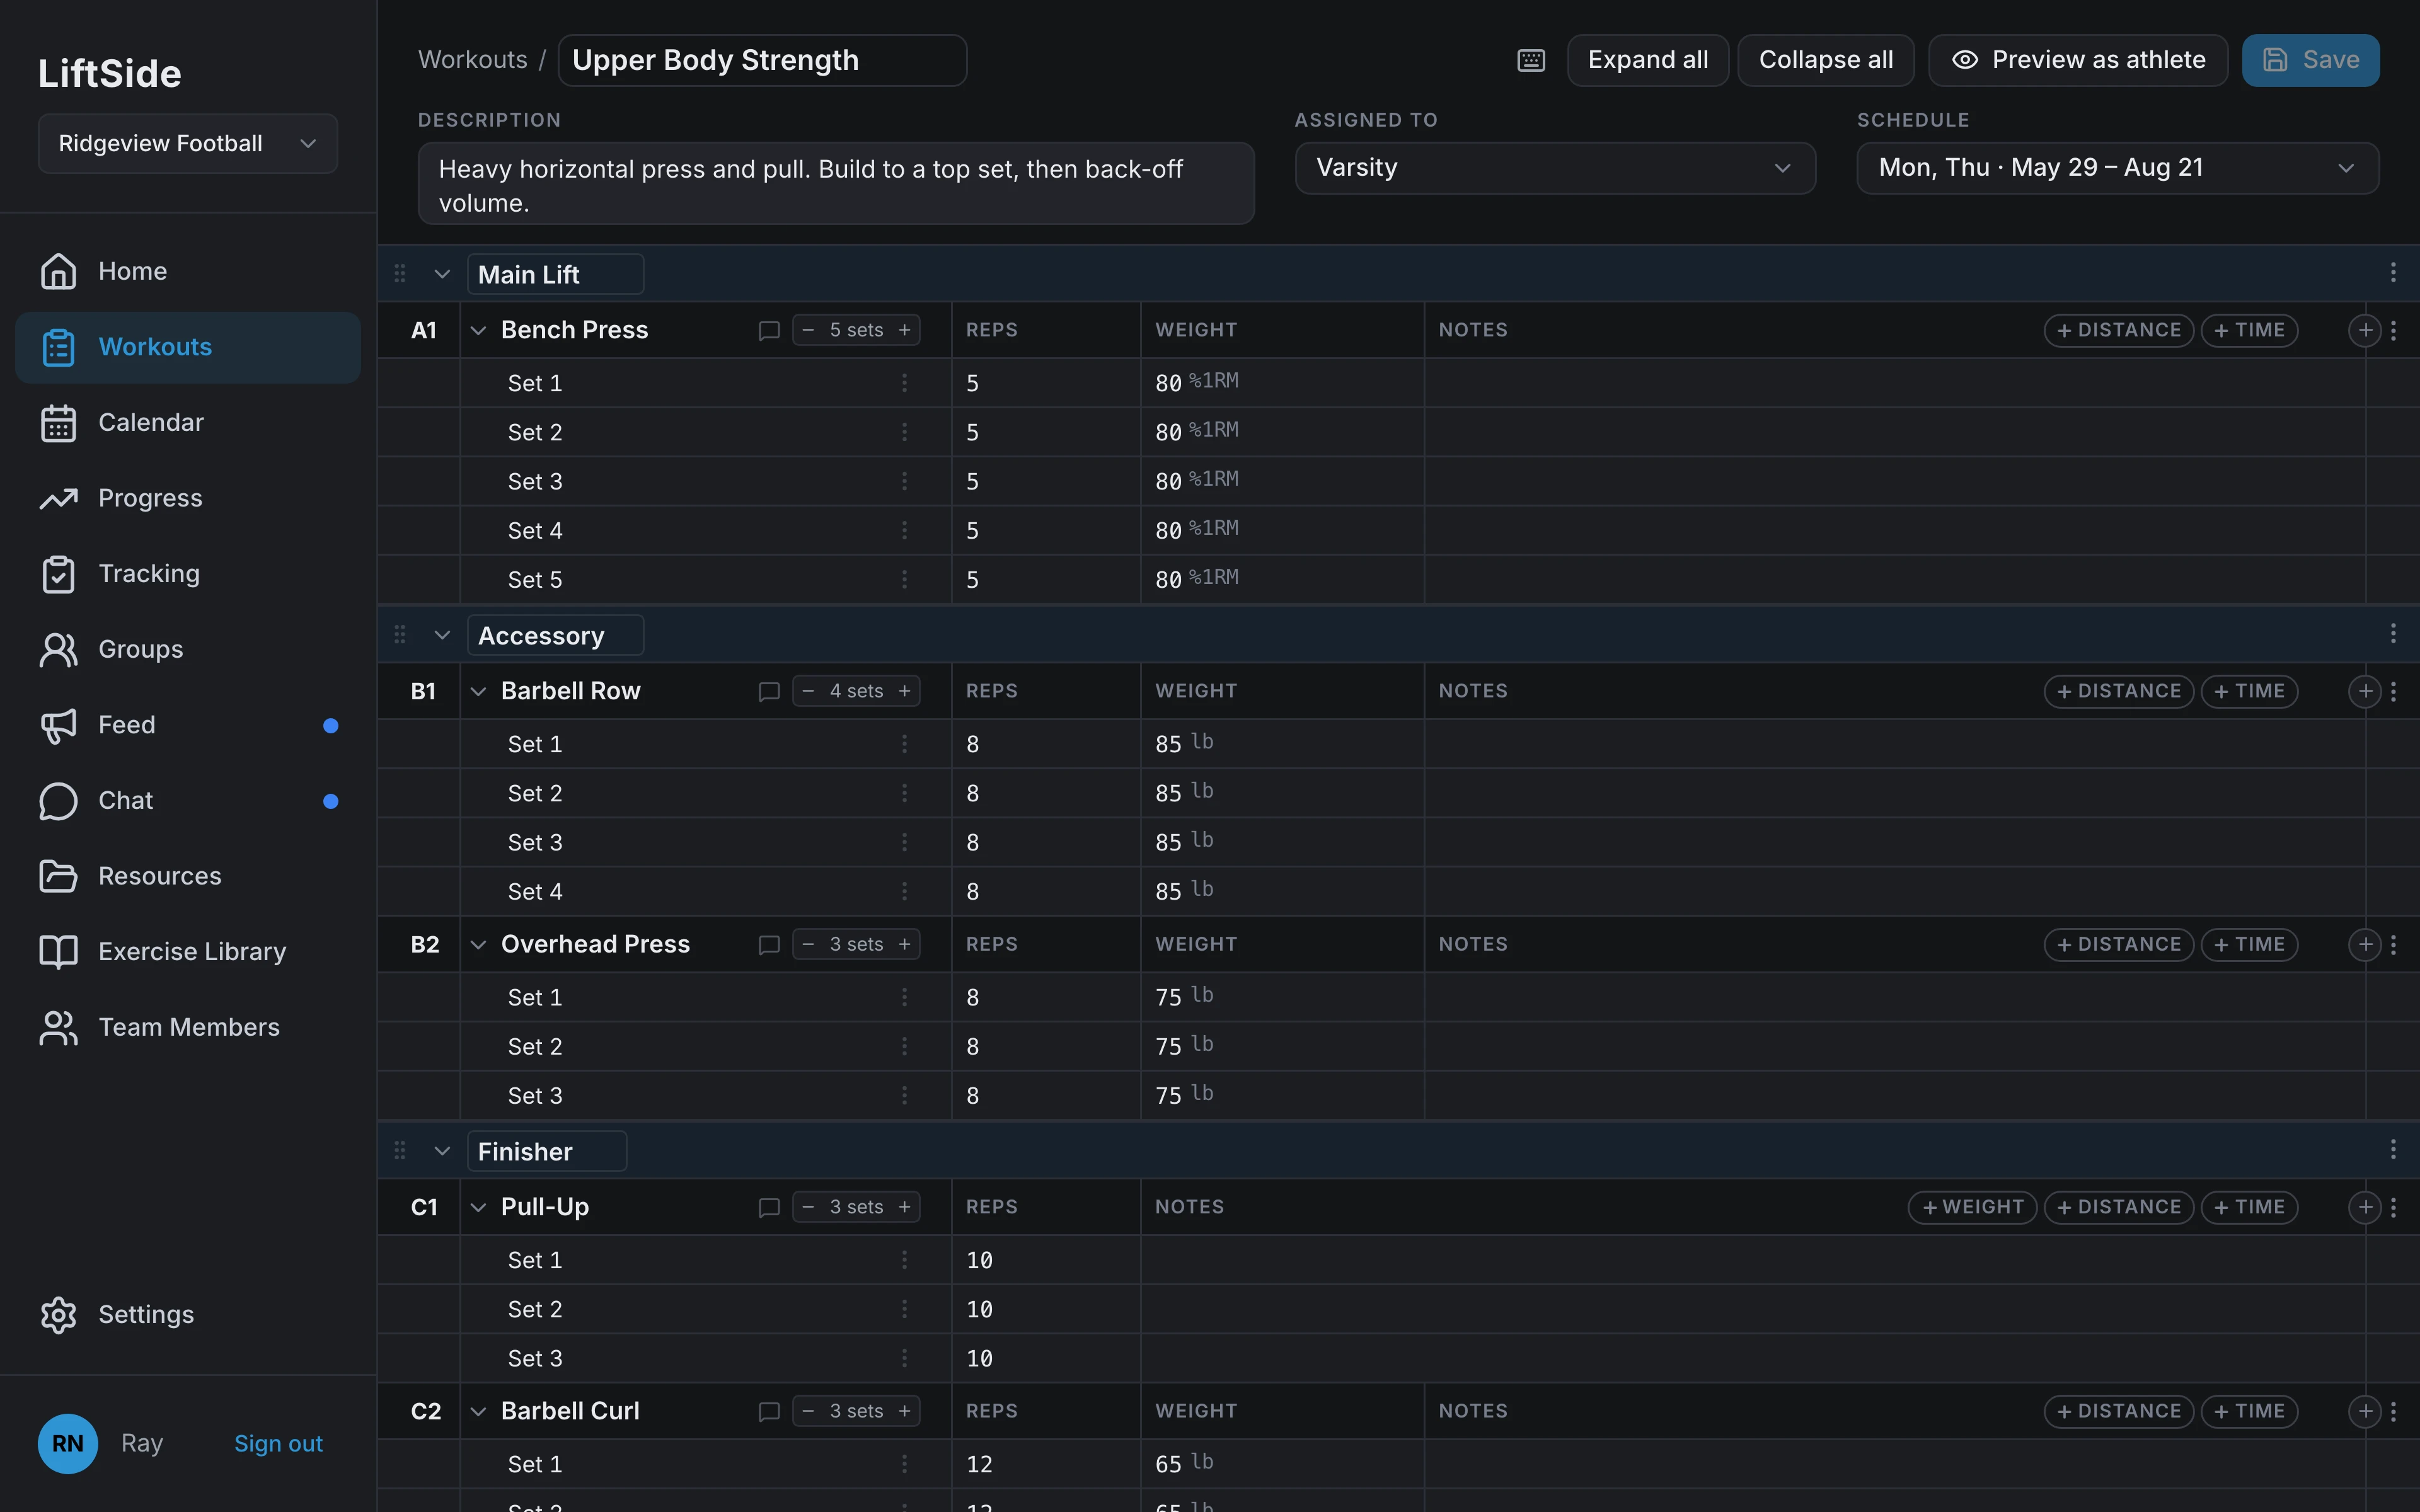
Task: Click Expand all button
Action: [x=1647, y=60]
